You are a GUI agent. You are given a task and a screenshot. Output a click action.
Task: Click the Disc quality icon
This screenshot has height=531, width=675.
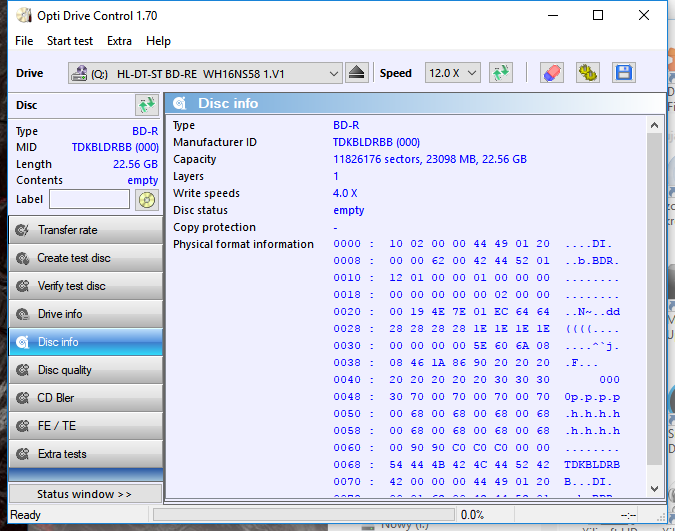click(22, 370)
